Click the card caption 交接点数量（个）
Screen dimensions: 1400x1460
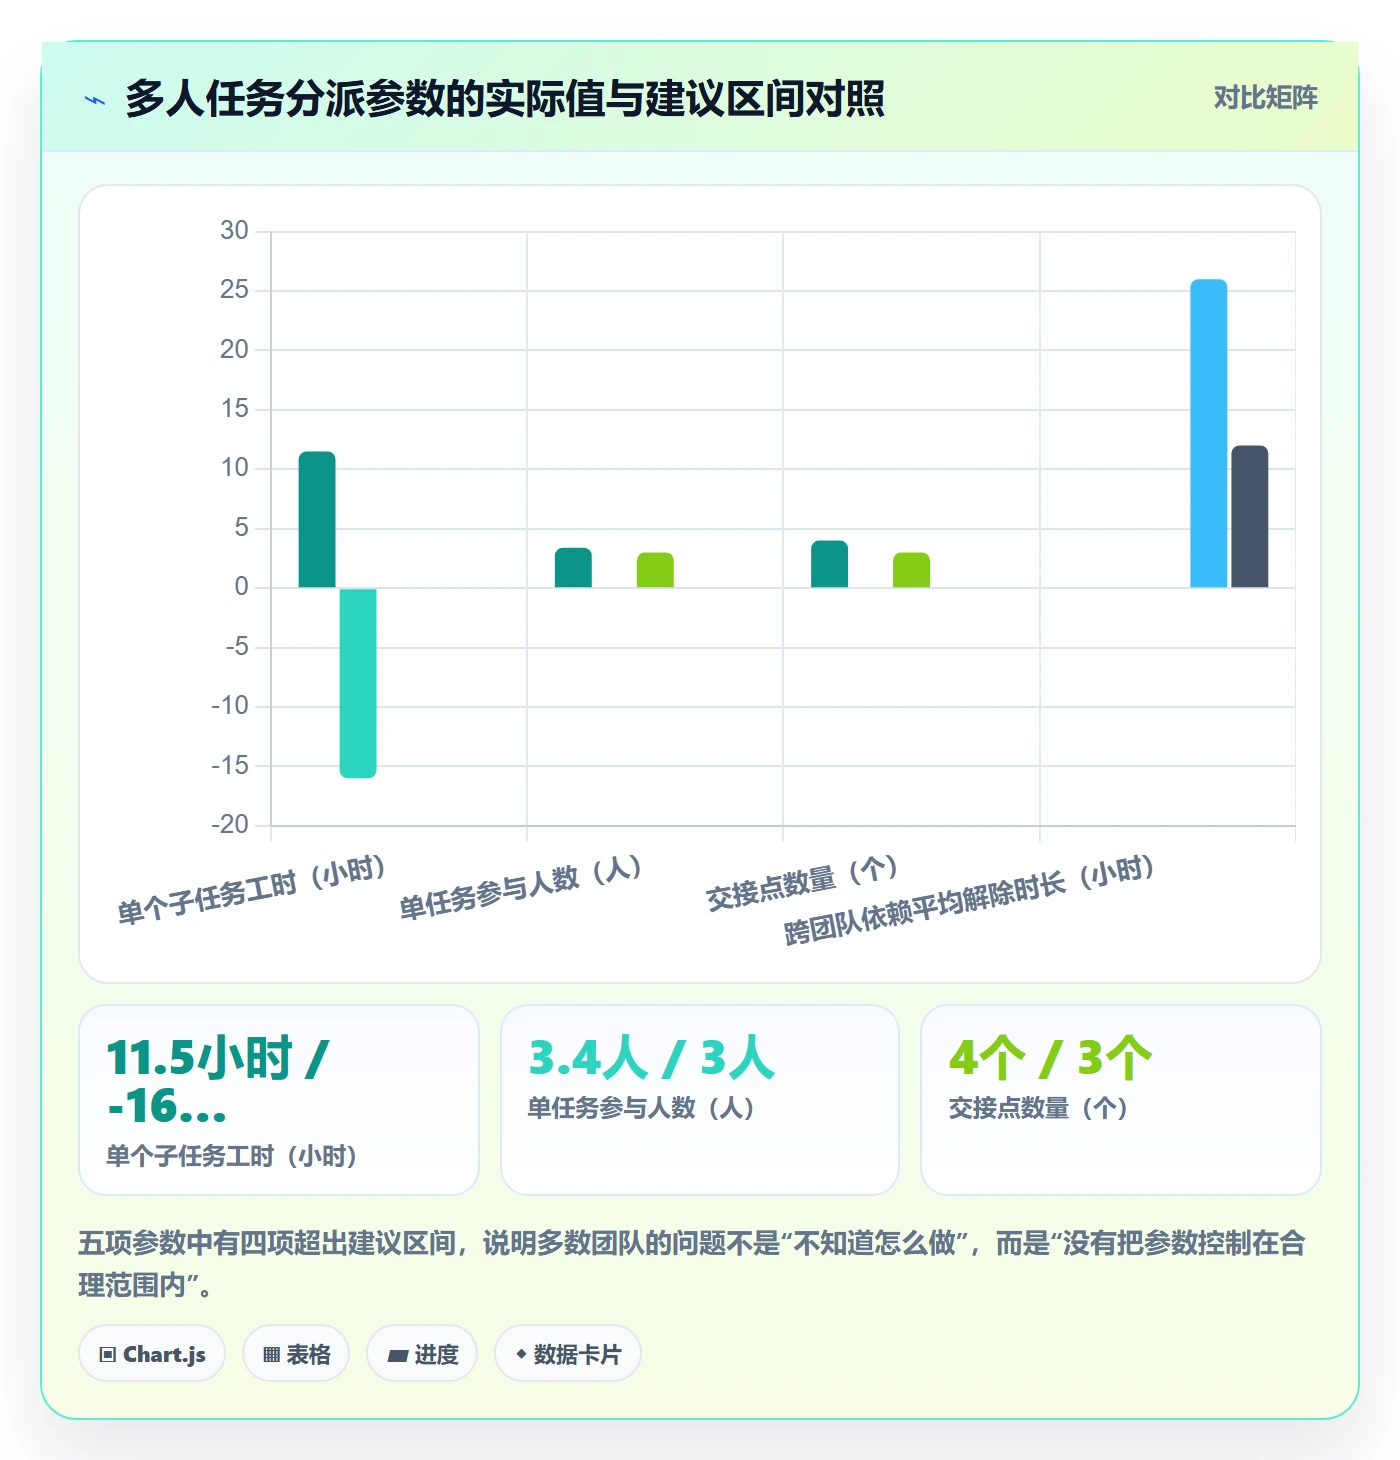point(1038,1108)
